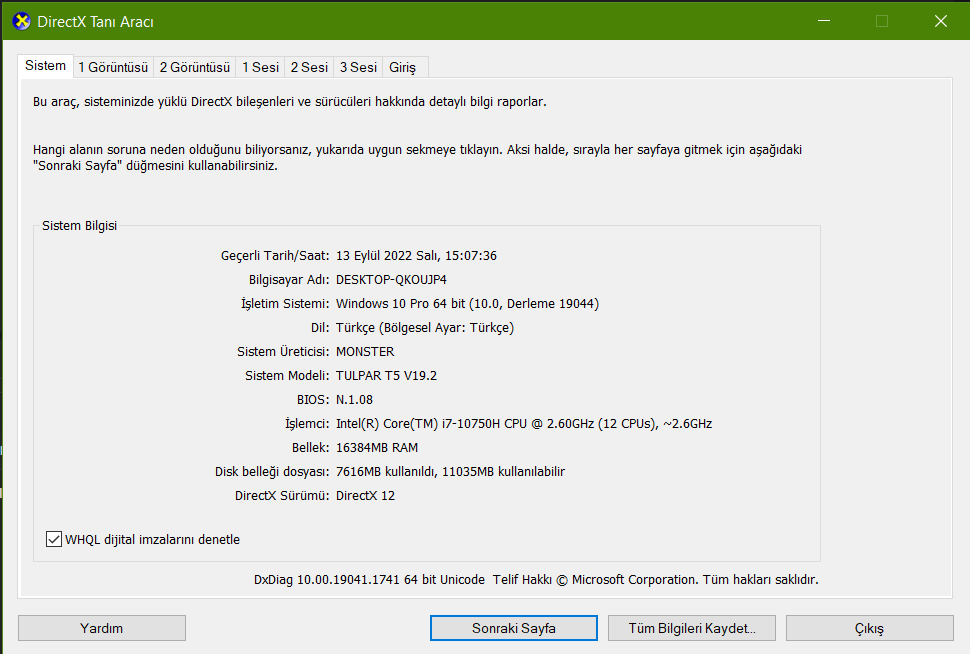
Task: Click the Sistem Bilgisi group label
Action: pos(79,226)
